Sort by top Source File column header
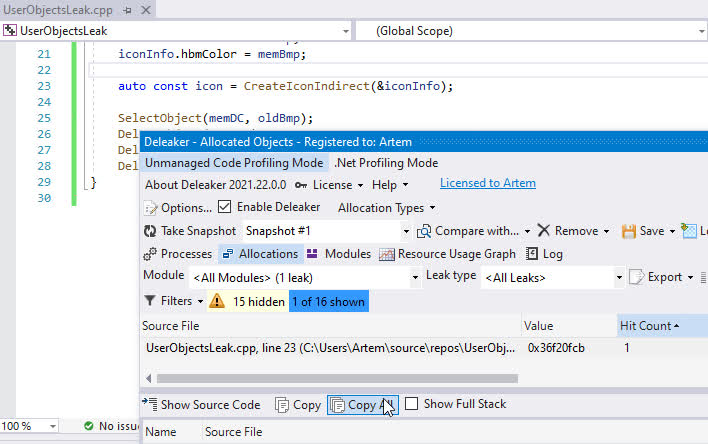 click(331, 326)
